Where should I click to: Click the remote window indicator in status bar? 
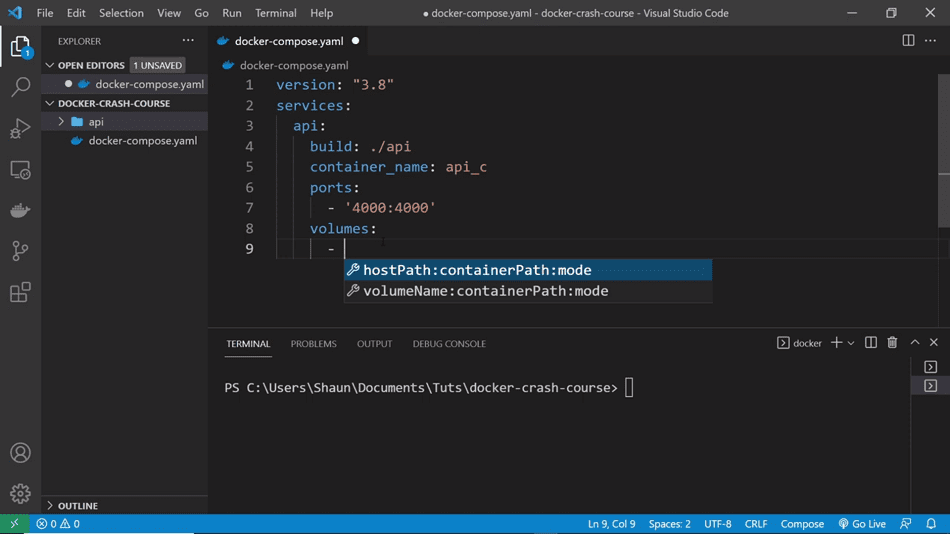(14, 524)
